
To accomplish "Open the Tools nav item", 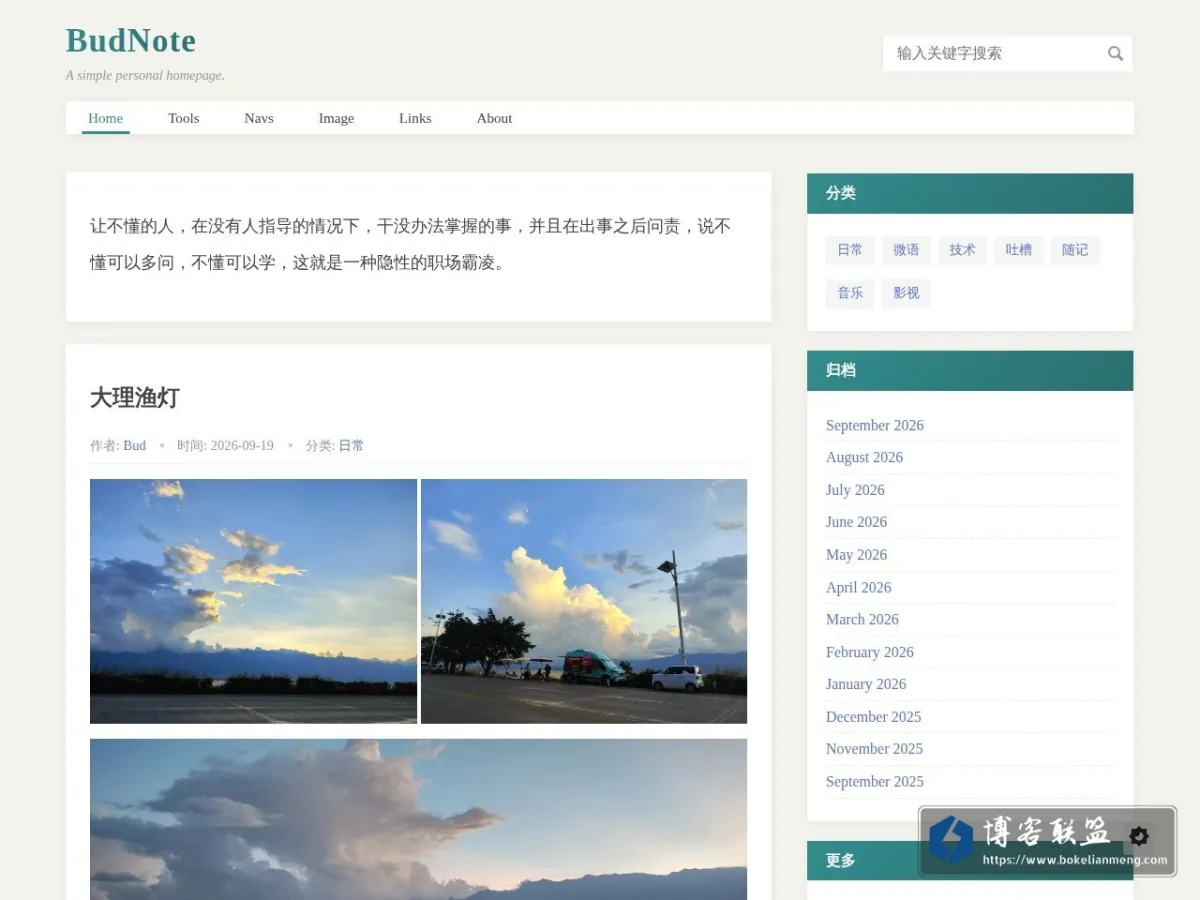I will point(184,118).
